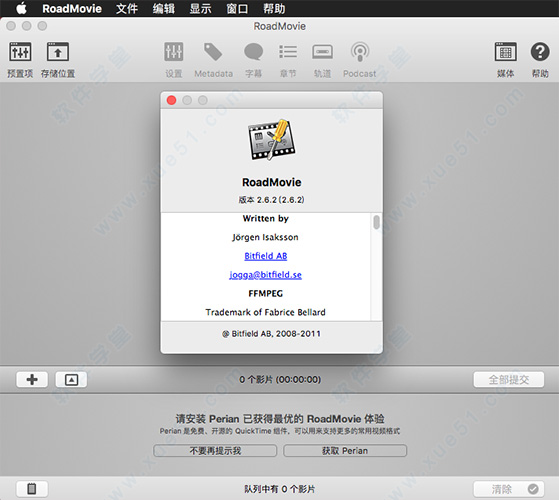Click the FFMPEG heading in credits
559x500 pixels.
point(266,294)
